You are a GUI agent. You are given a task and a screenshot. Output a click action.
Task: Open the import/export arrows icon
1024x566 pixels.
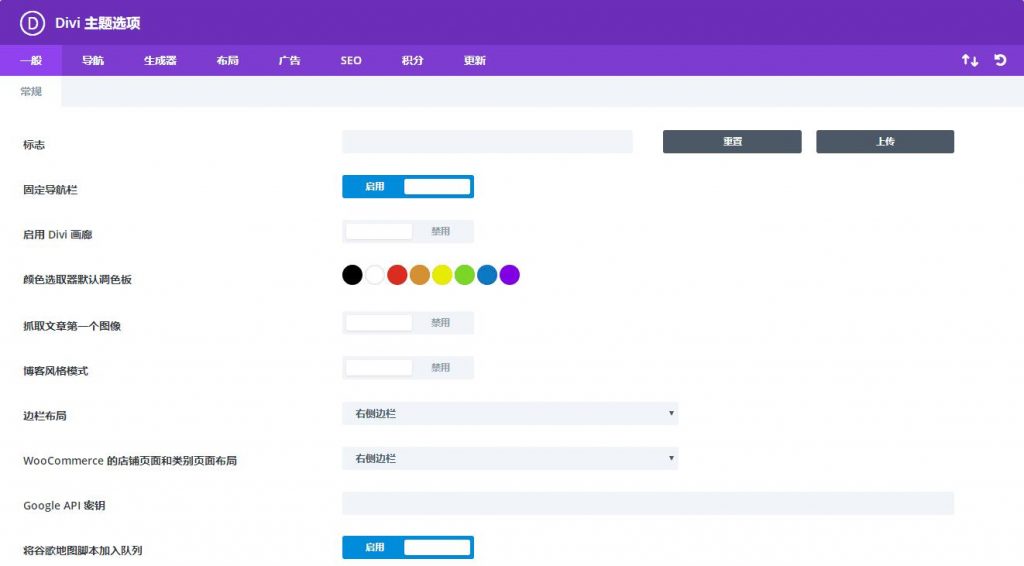pyautogui.click(x=970, y=60)
